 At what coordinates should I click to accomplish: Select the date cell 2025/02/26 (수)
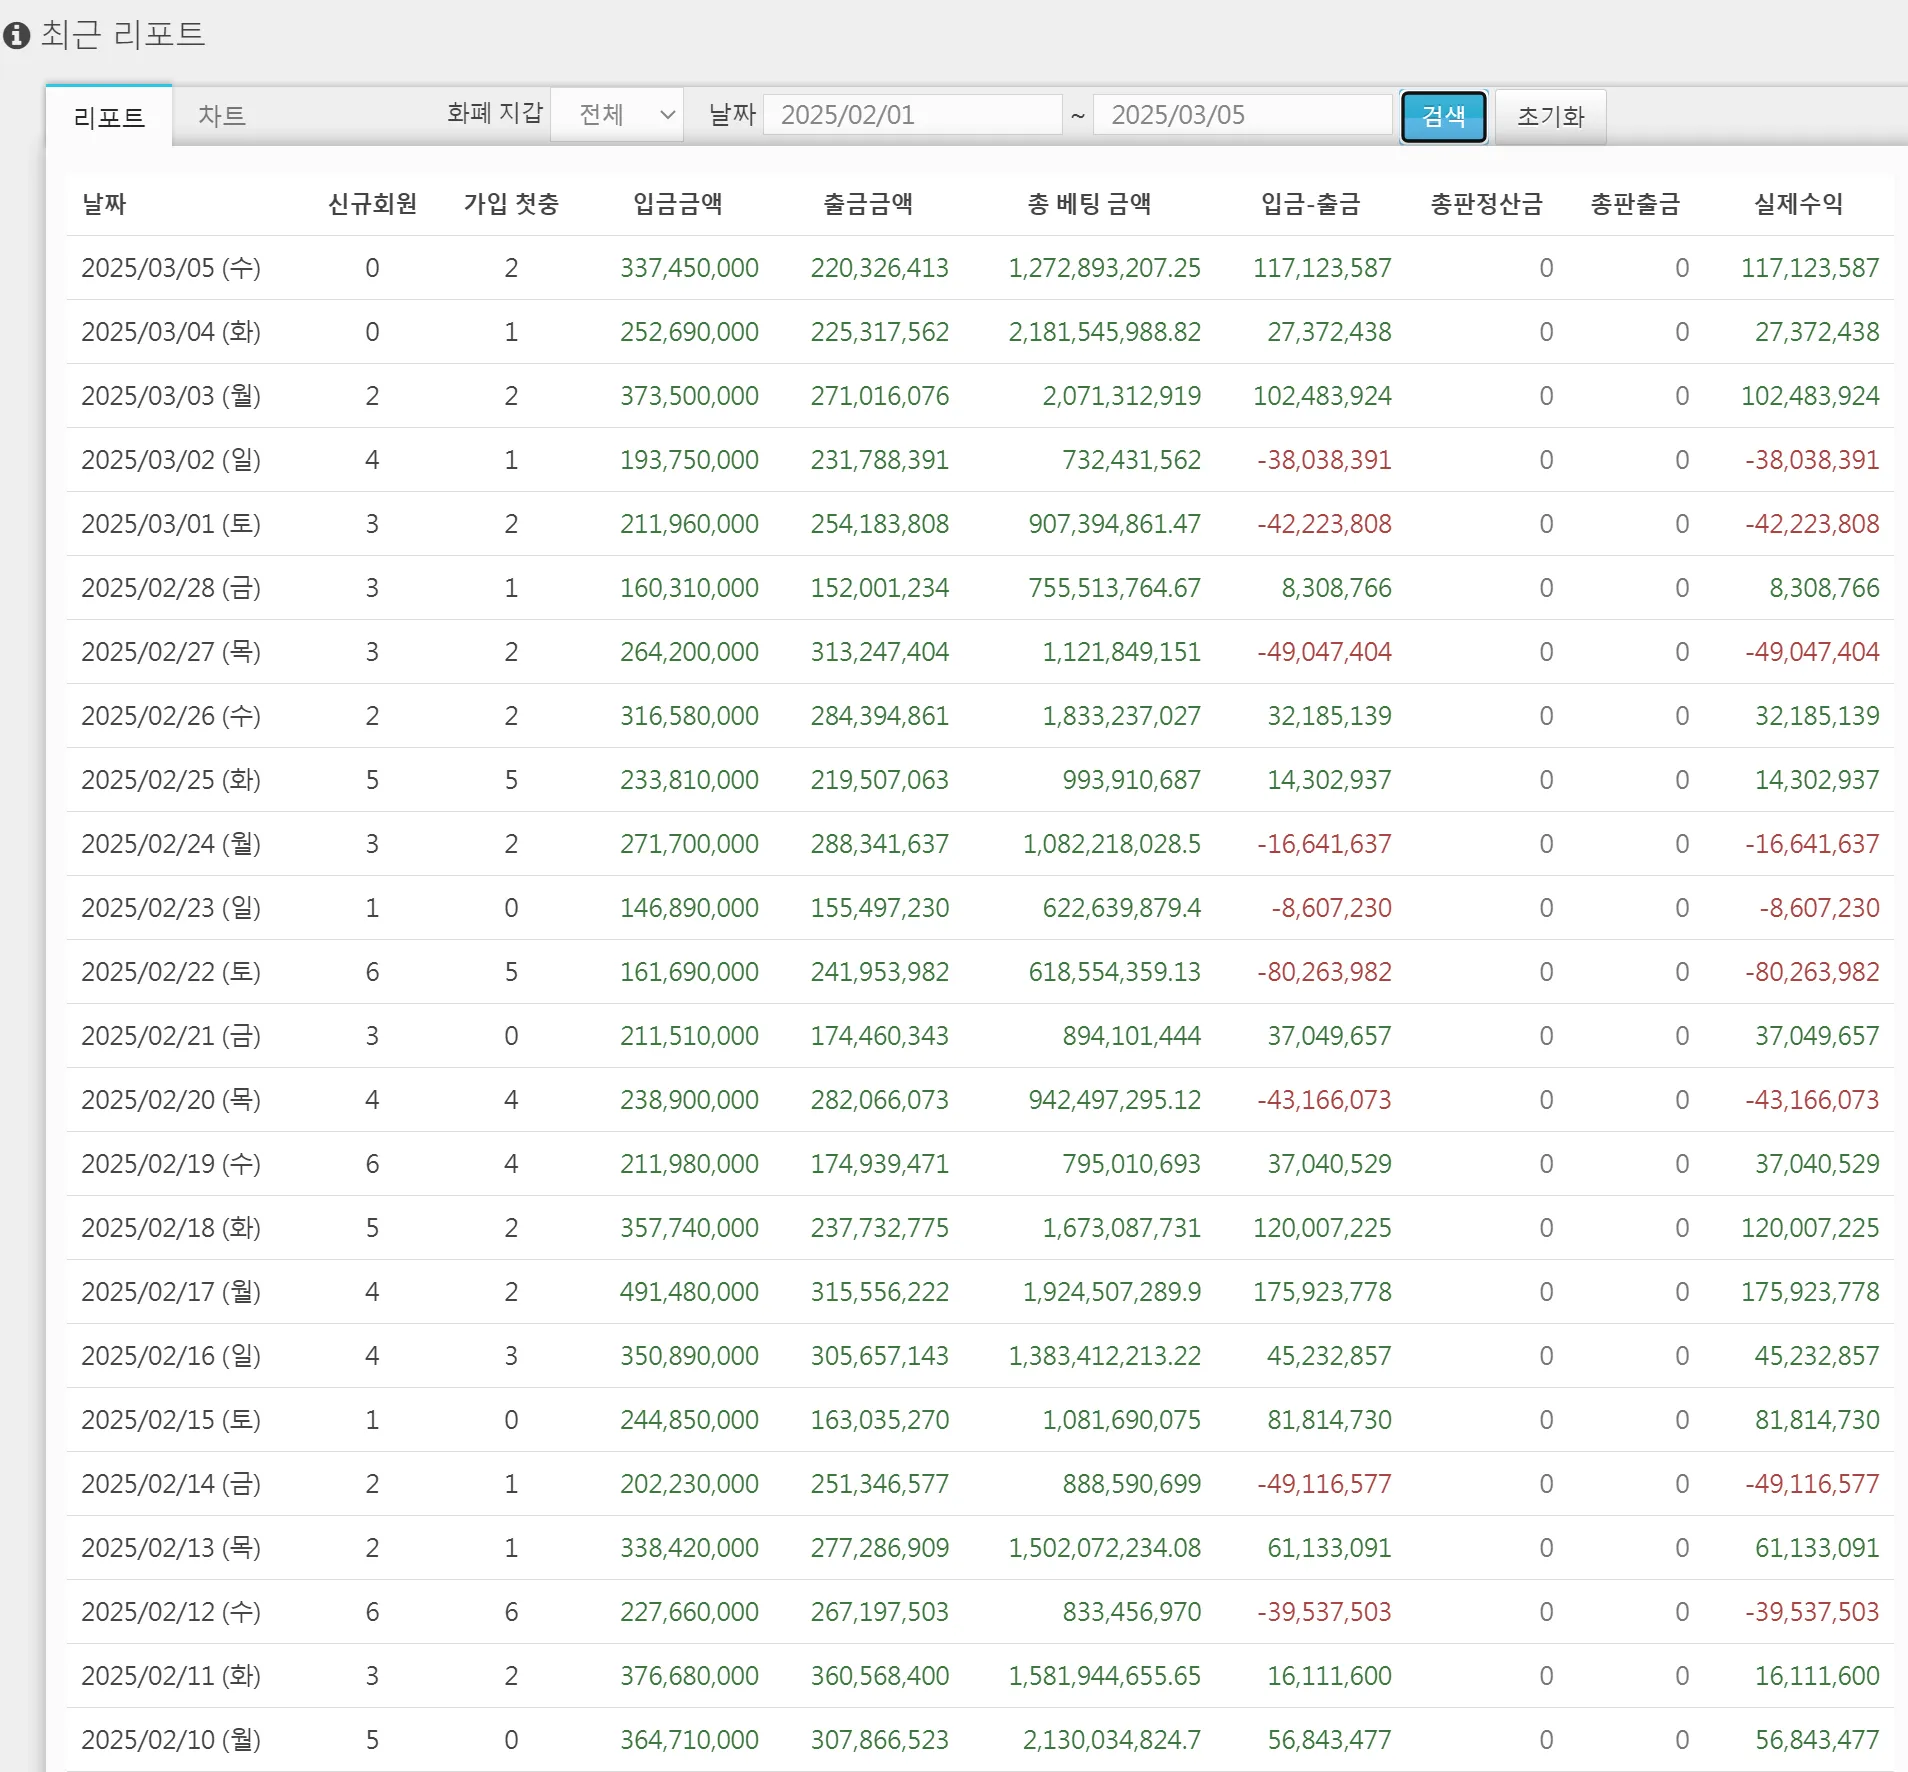(171, 716)
